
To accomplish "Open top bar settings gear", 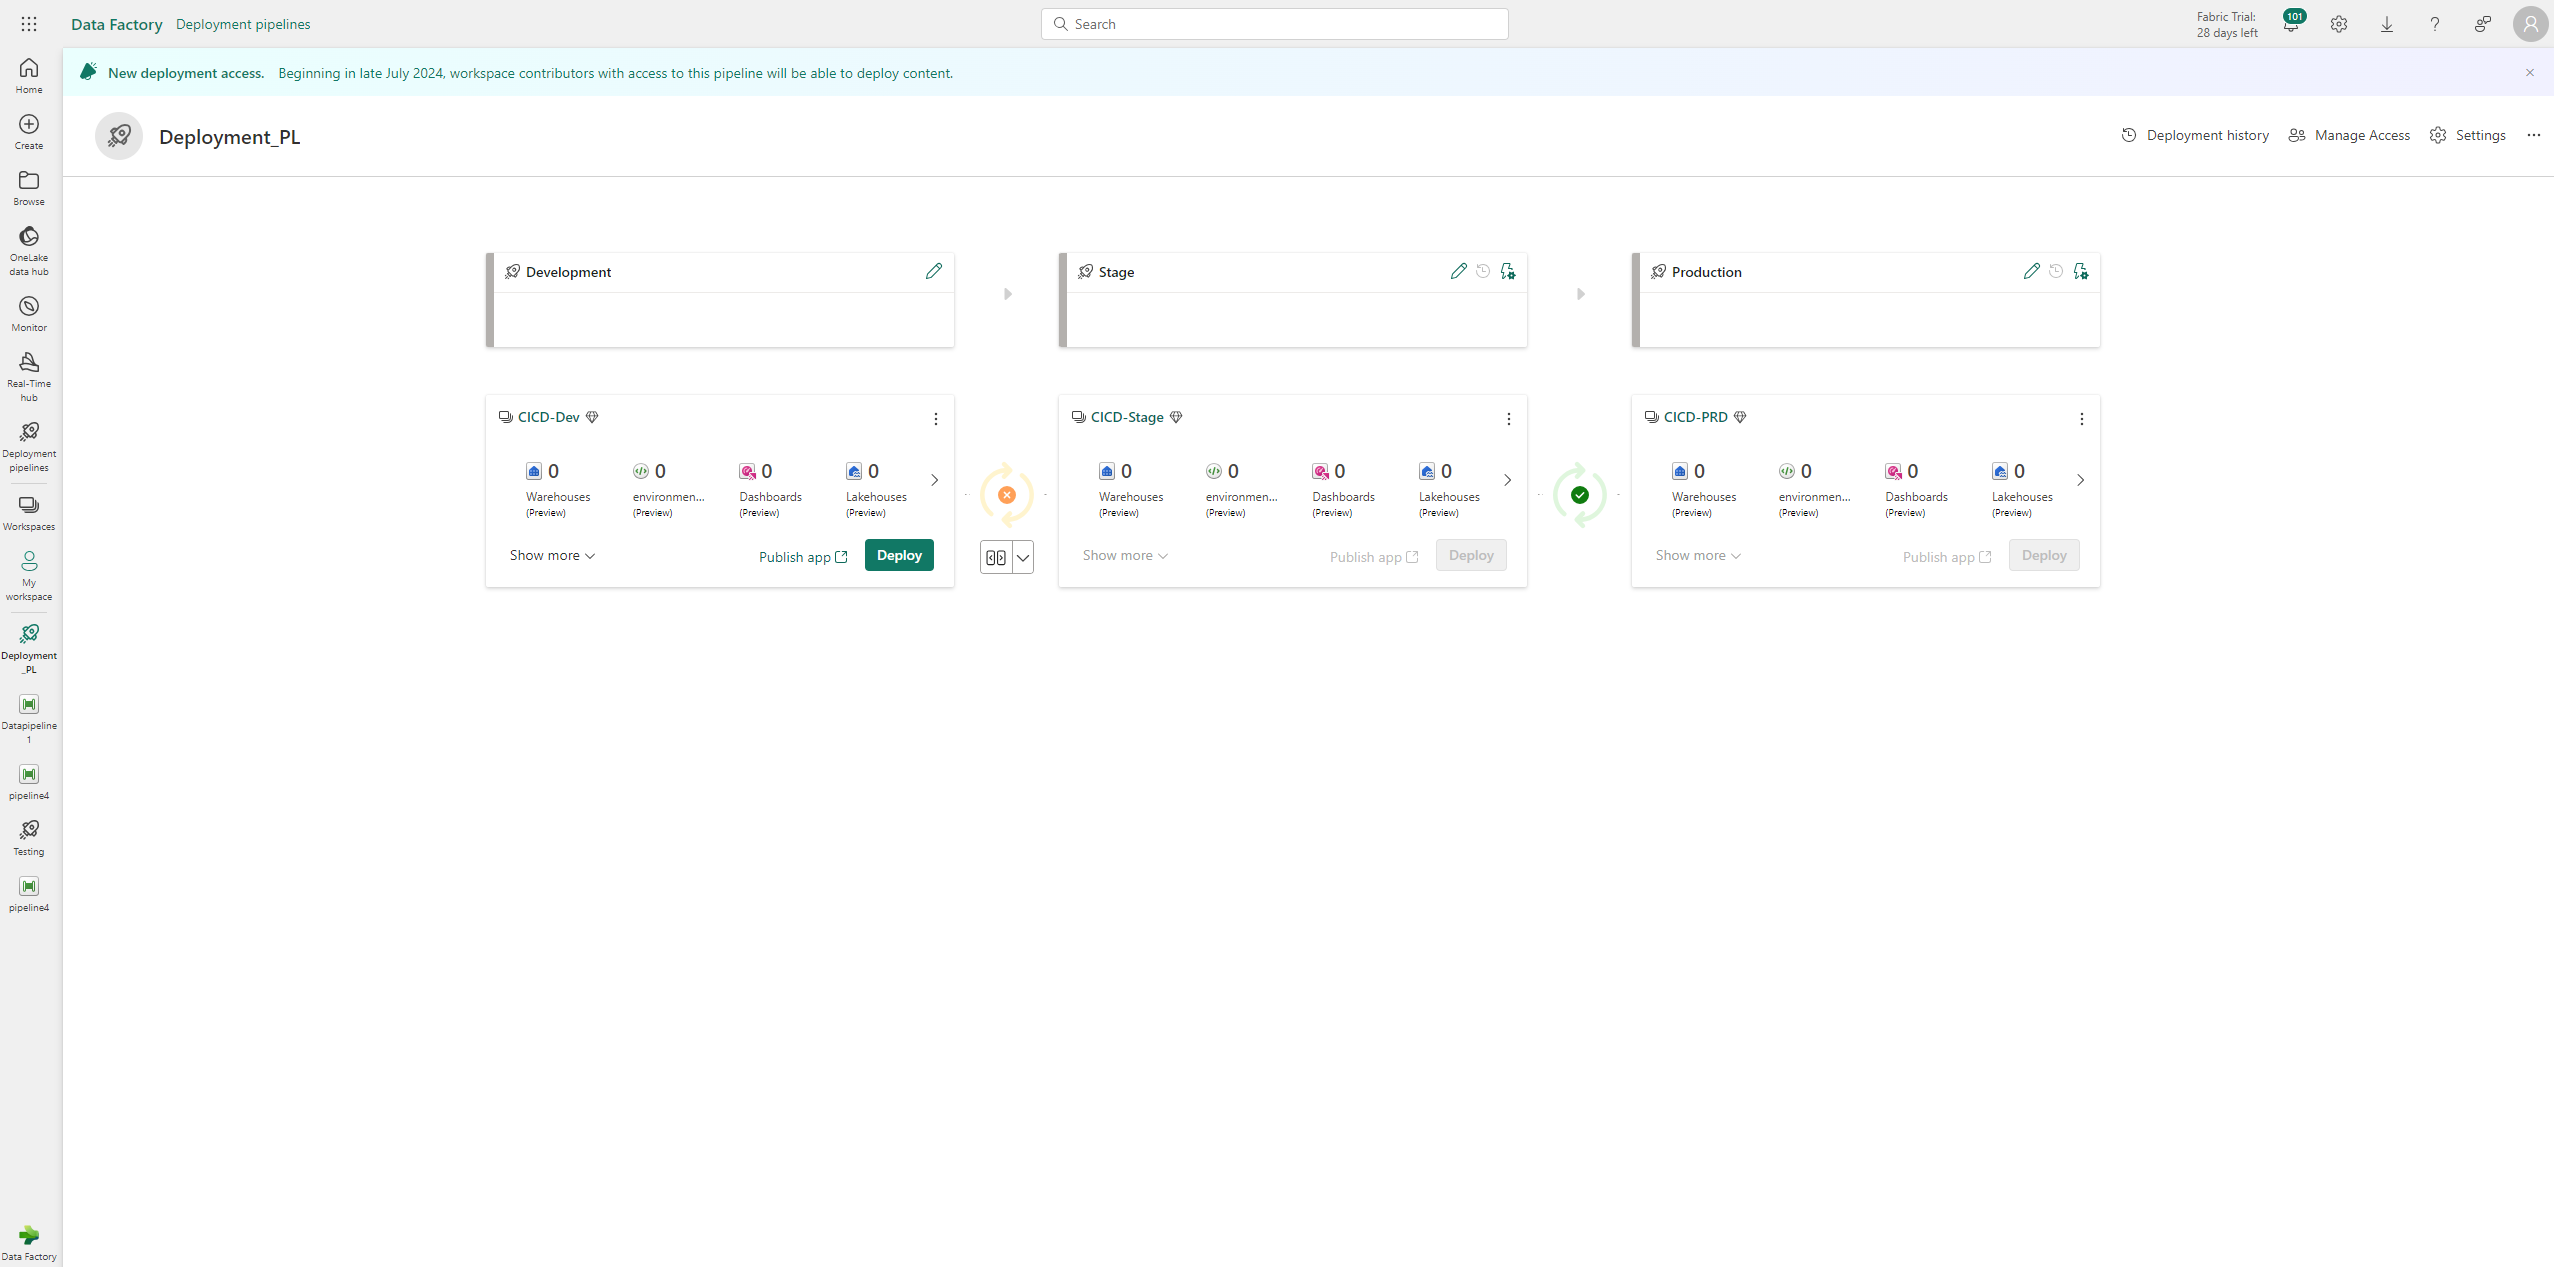I will pyautogui.click(x=2339, y=24).
